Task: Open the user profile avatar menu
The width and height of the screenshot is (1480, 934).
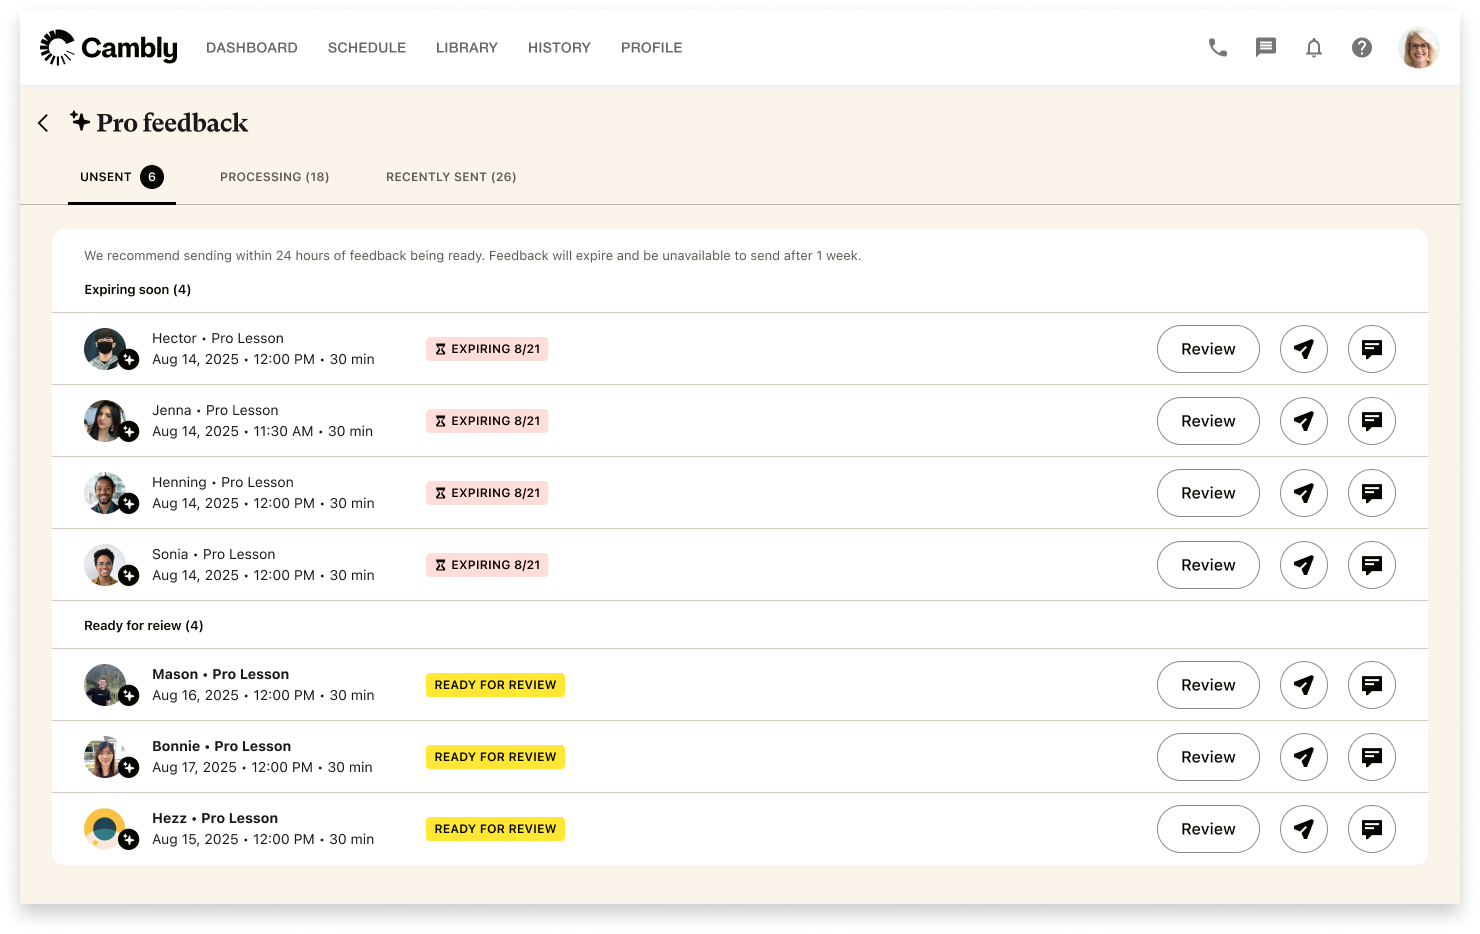Action: 1418,47
